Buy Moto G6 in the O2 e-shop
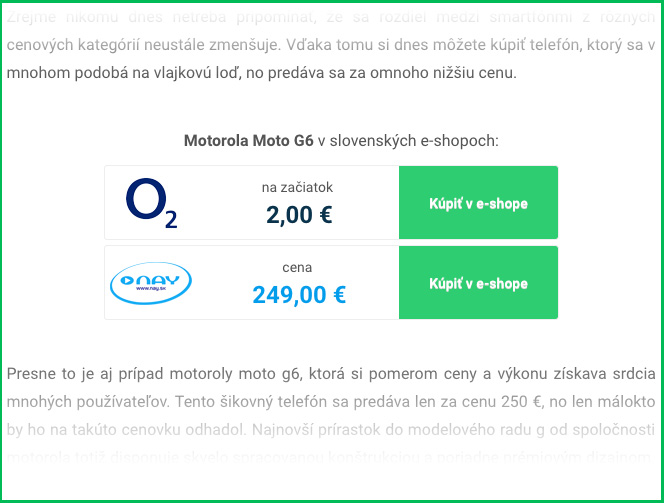Screen dimensions: 664x503 tap(478, 202)
